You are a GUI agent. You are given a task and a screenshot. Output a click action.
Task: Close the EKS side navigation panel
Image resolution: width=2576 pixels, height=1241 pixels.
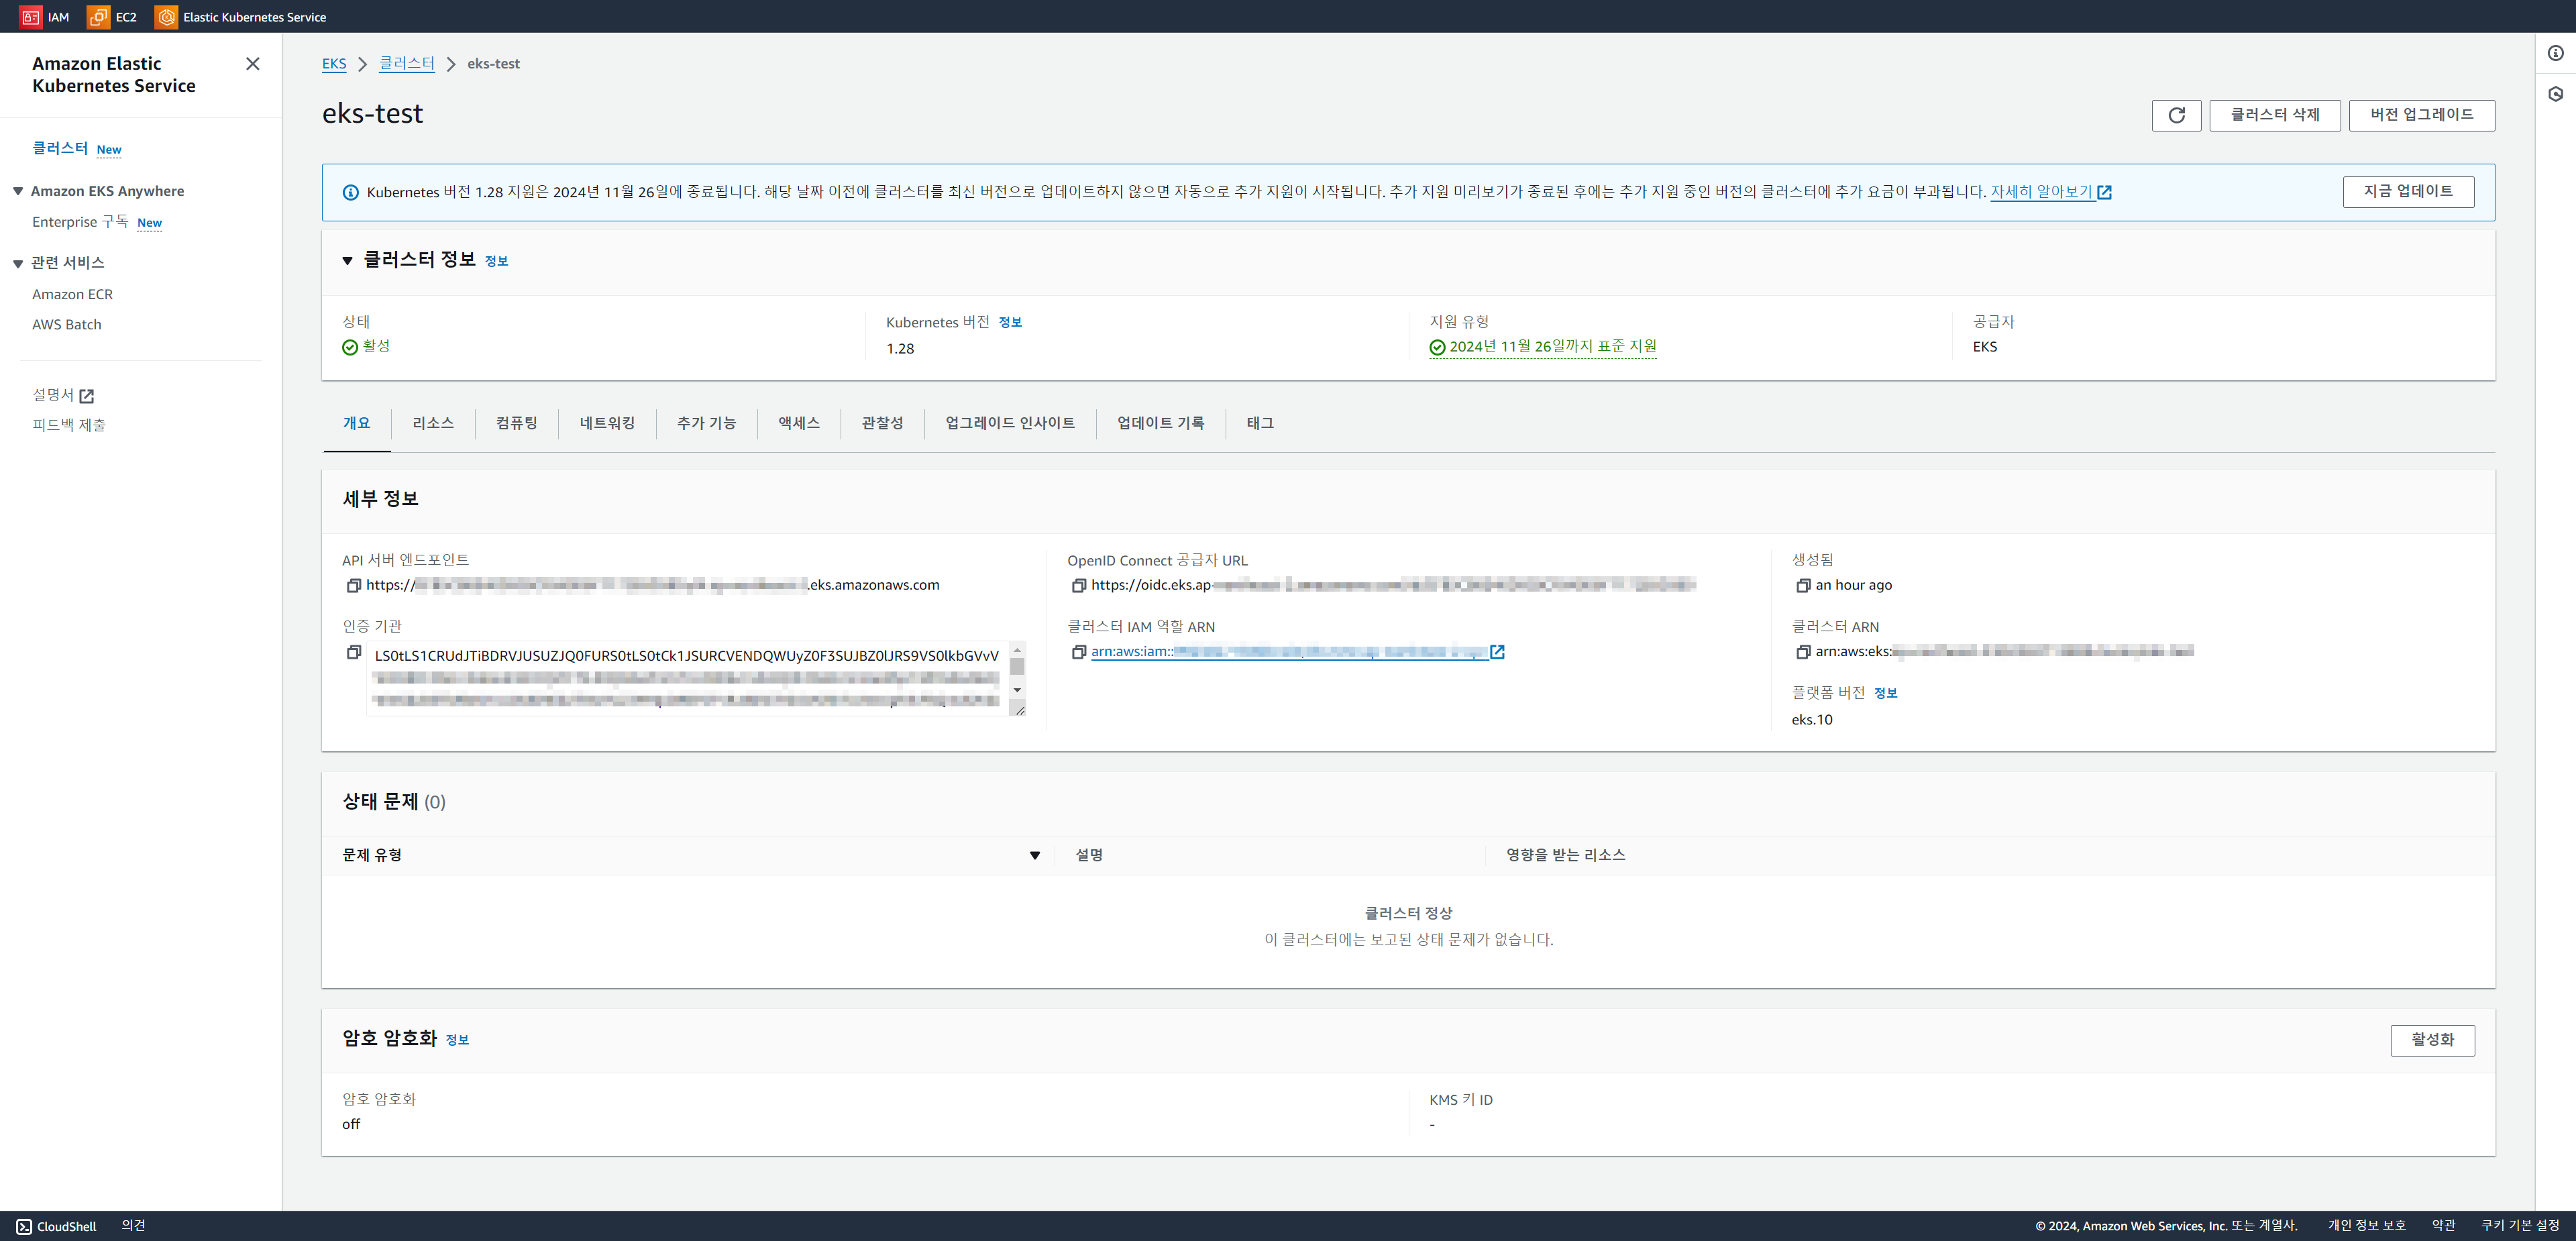(252, 64)
